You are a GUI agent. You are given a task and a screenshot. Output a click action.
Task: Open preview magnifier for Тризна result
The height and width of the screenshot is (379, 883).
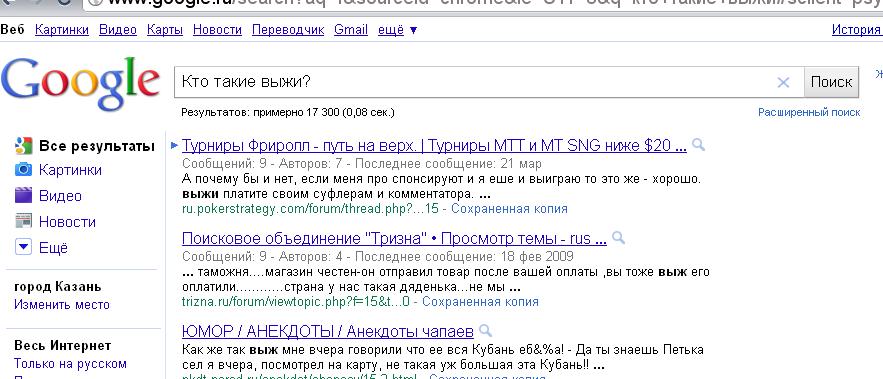point(618,238)
